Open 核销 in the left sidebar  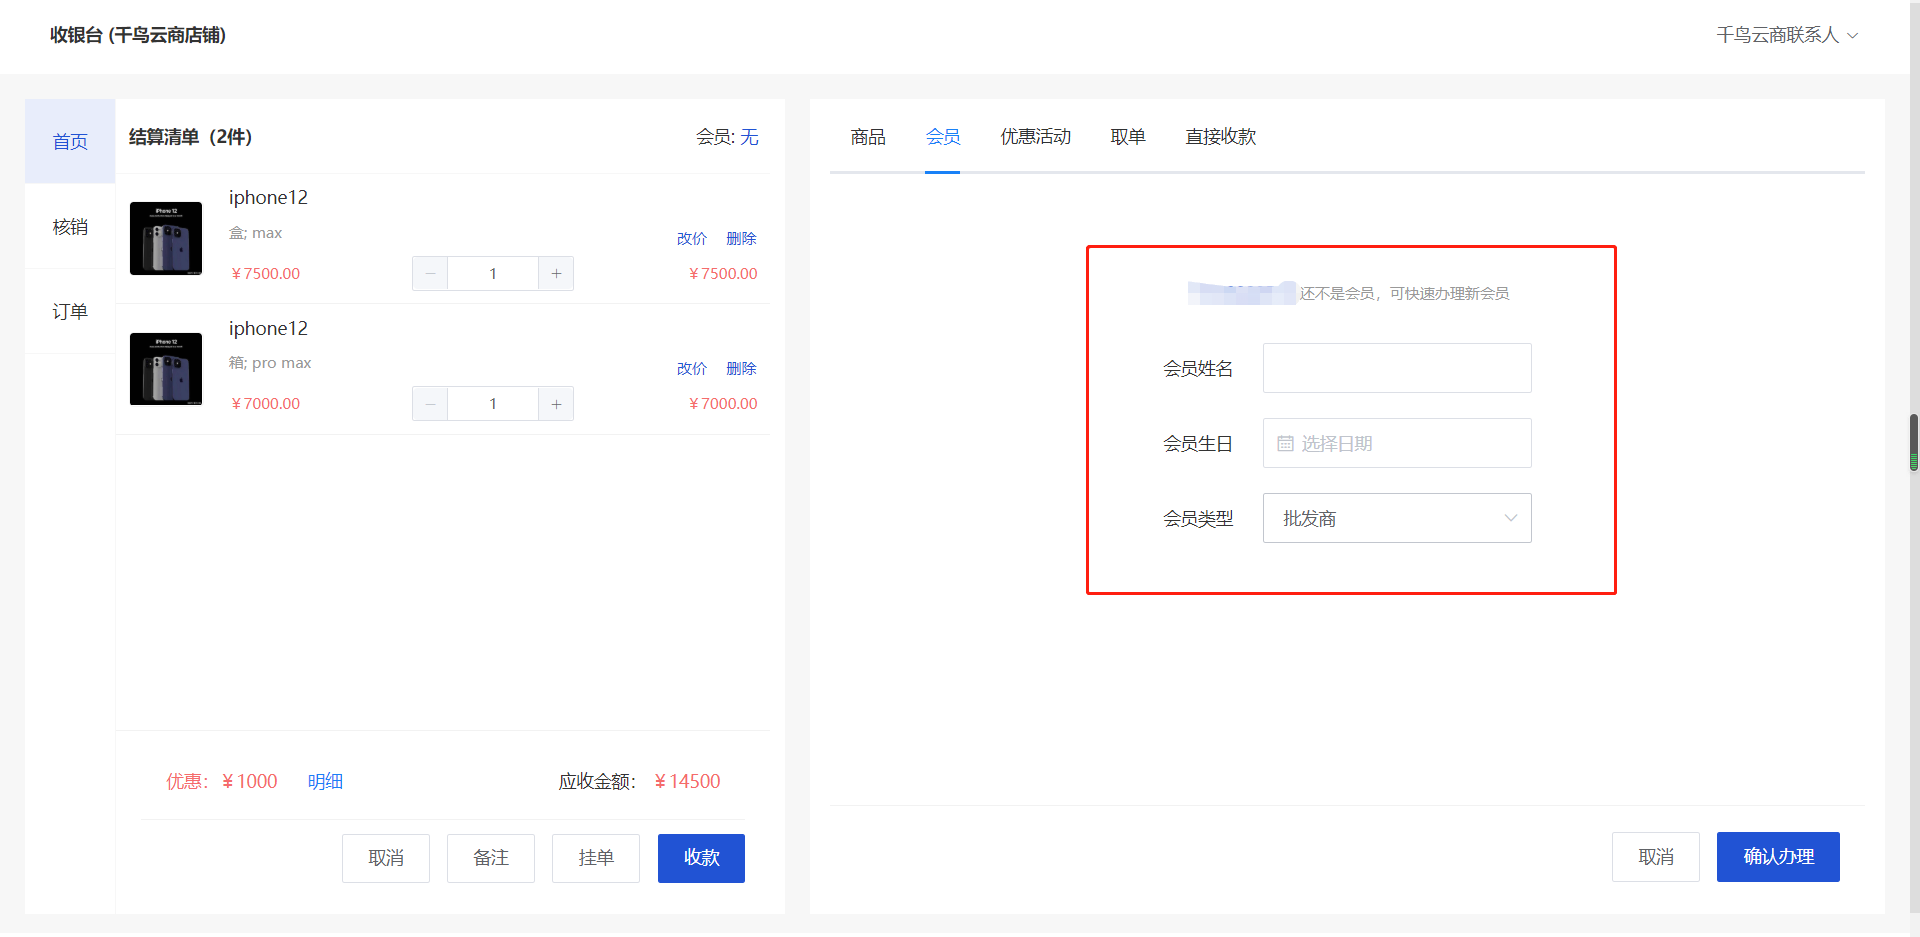click(x=70, y=227)
